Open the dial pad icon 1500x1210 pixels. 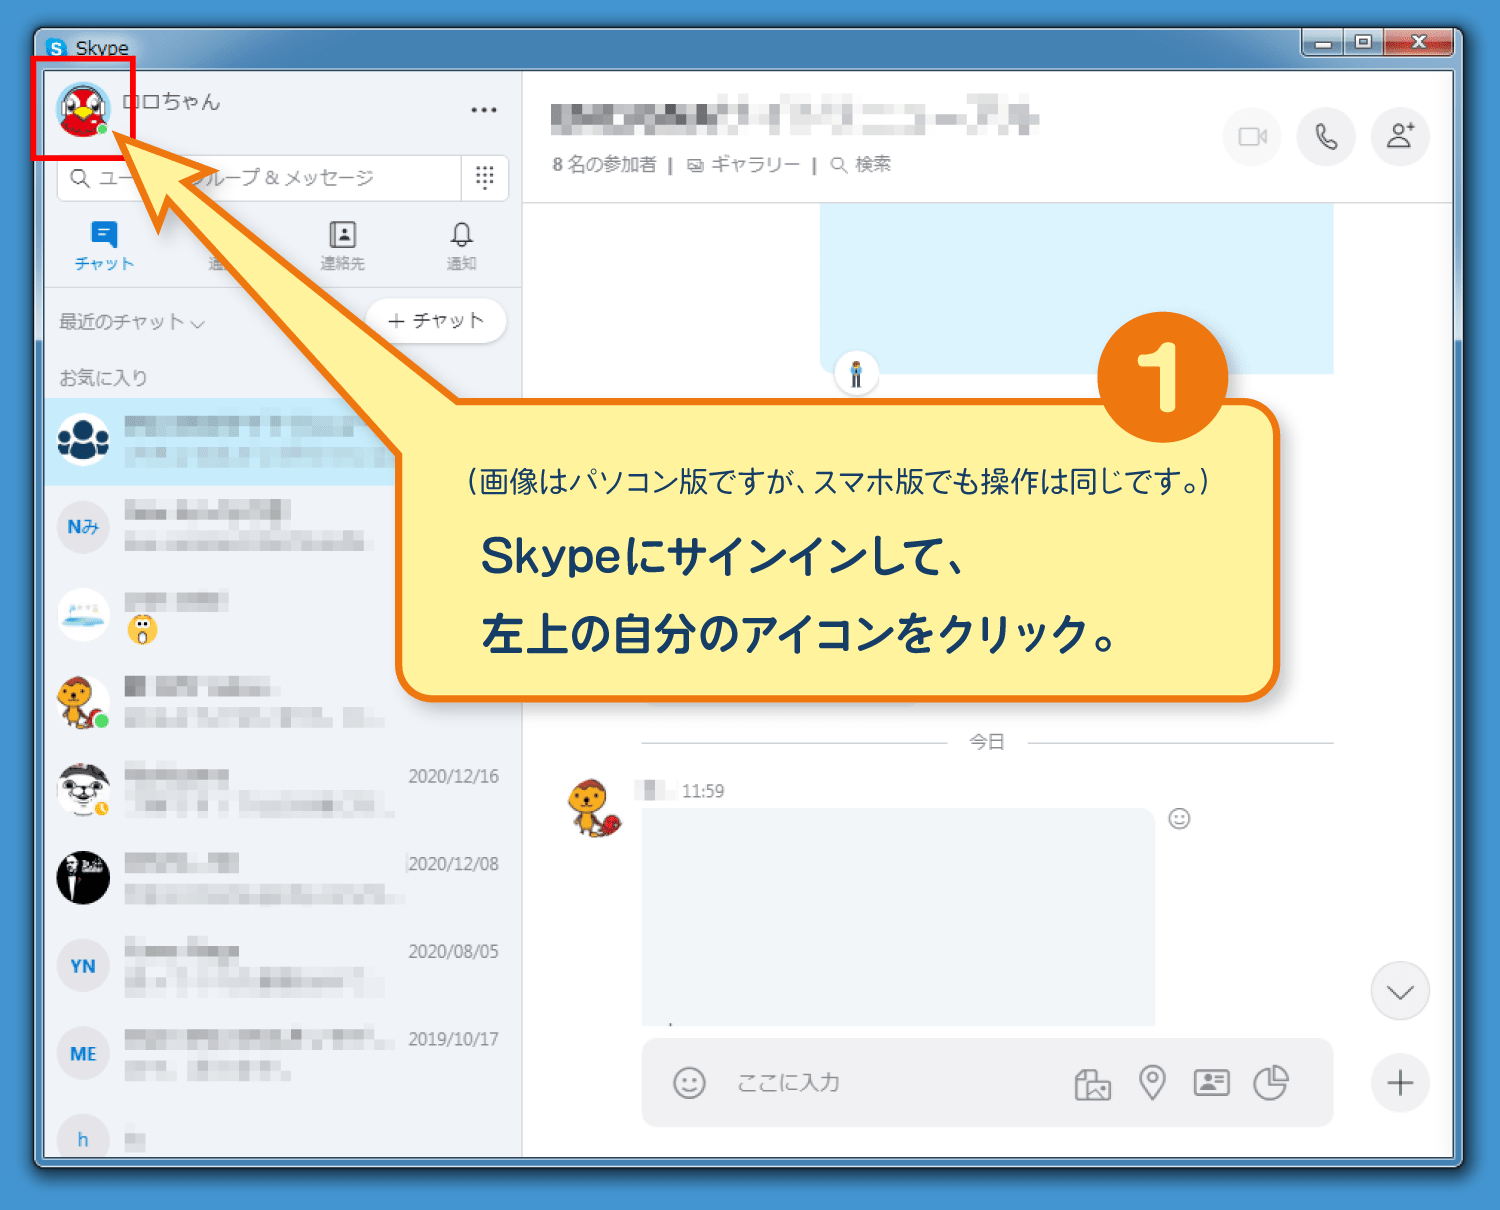tap(485, 178)
